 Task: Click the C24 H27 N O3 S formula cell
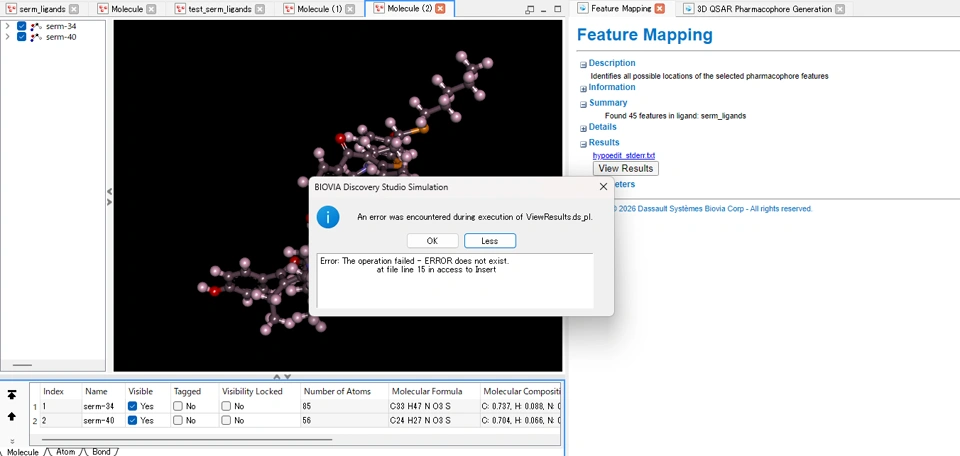(x=433, y=420)
